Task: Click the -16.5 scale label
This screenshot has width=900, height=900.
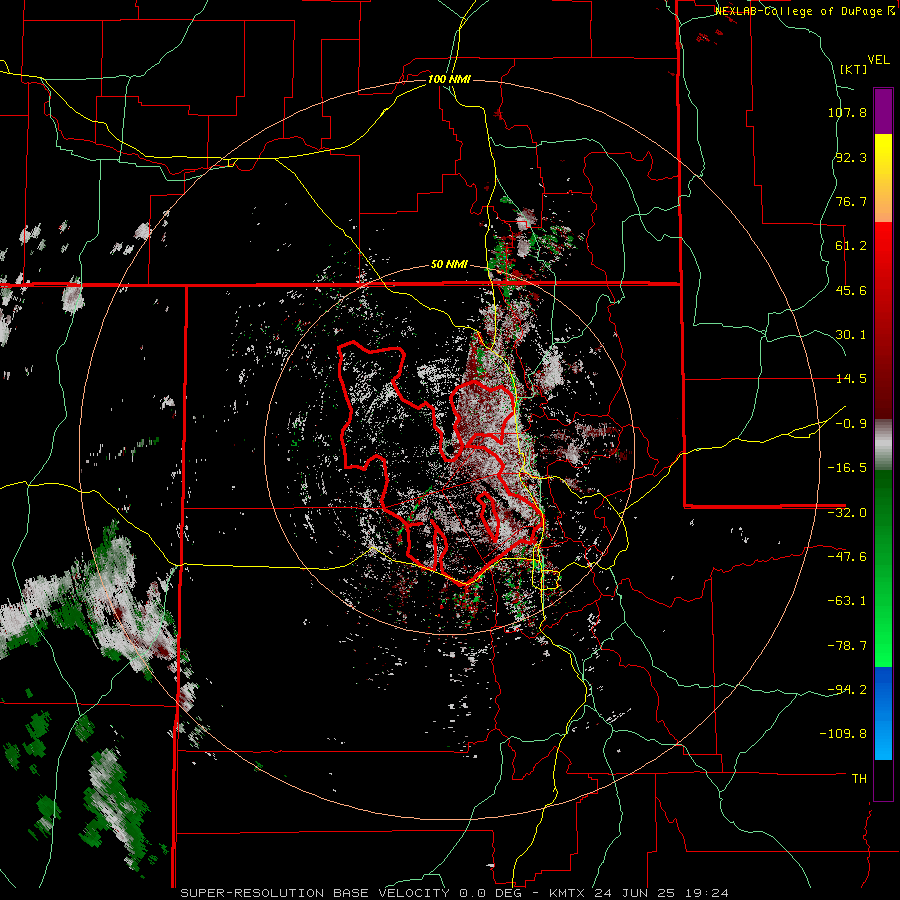Action: point(847,468)
